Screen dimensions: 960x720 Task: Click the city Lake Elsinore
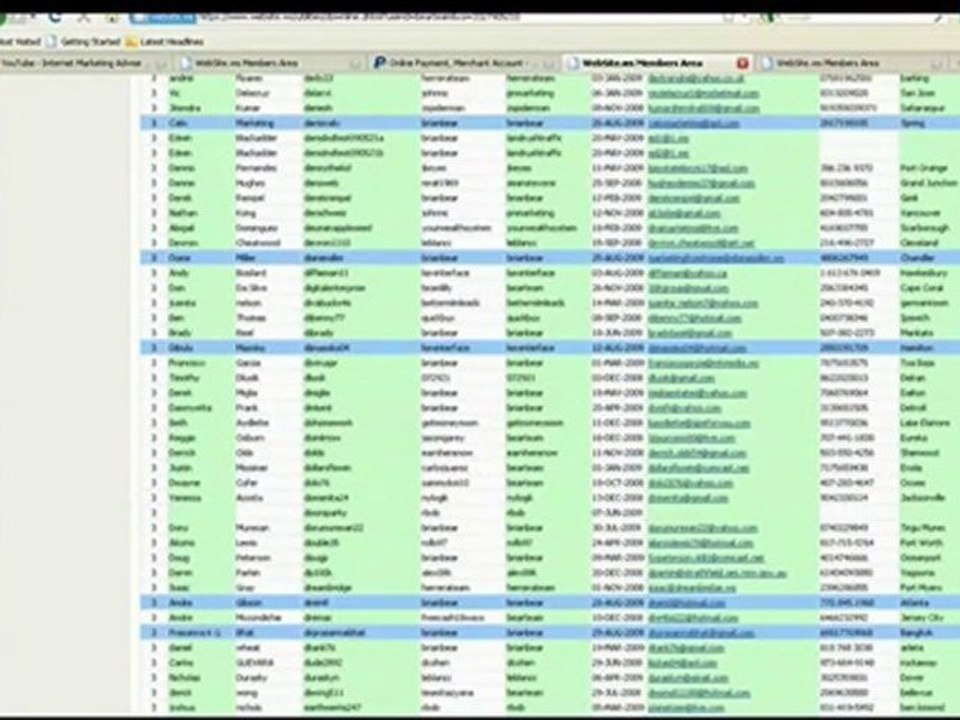[x=924, y=423]
